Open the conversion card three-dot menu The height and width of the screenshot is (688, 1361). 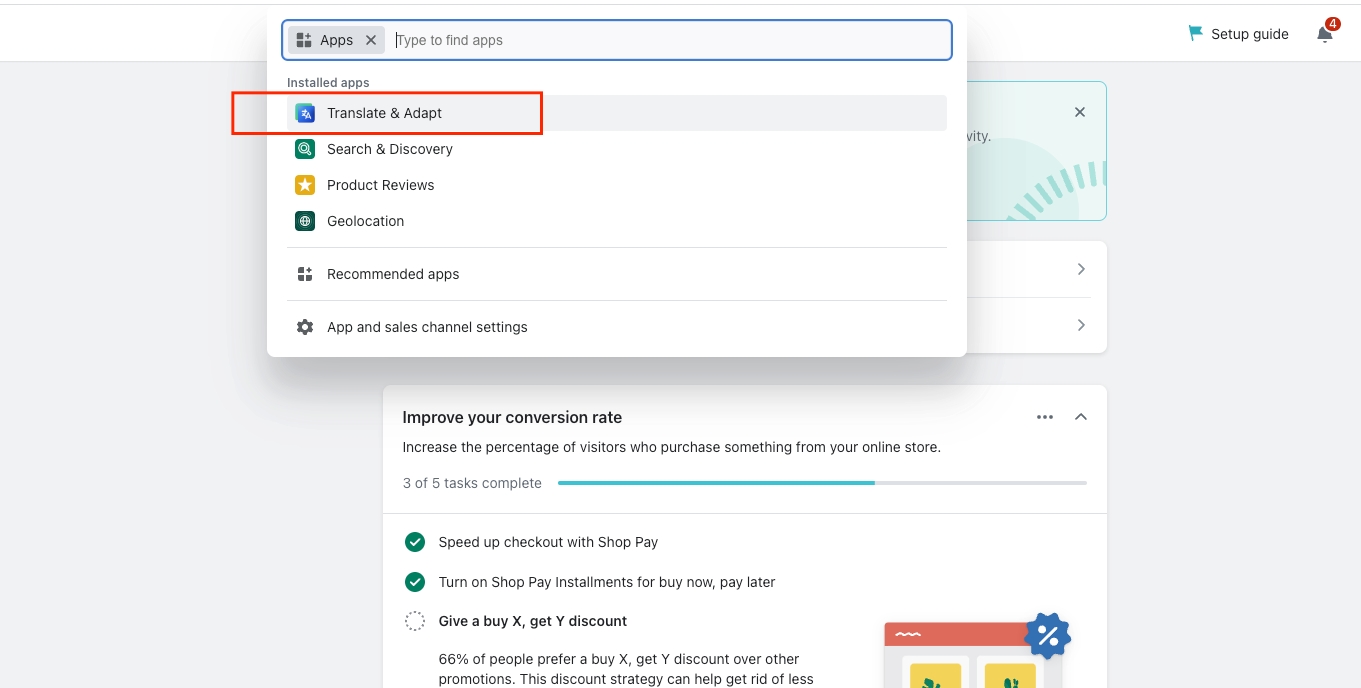[1045, 417]
